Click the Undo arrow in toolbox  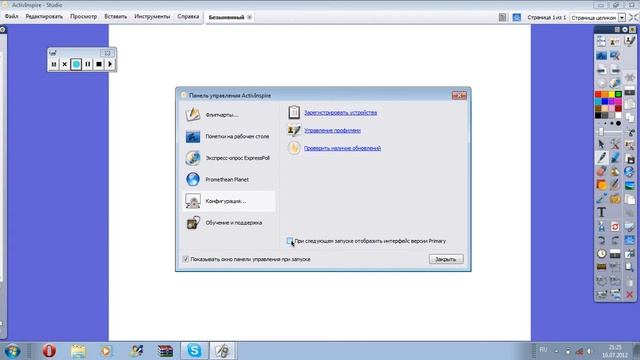[601, 240]
